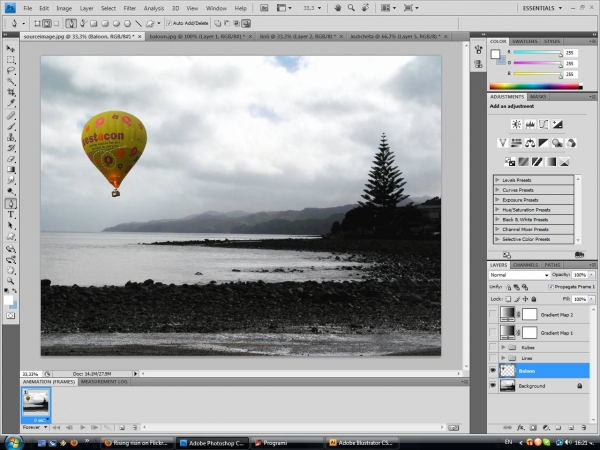
Task: Add a Vibrance adjustment layer
Action: (x=502, y=143)
